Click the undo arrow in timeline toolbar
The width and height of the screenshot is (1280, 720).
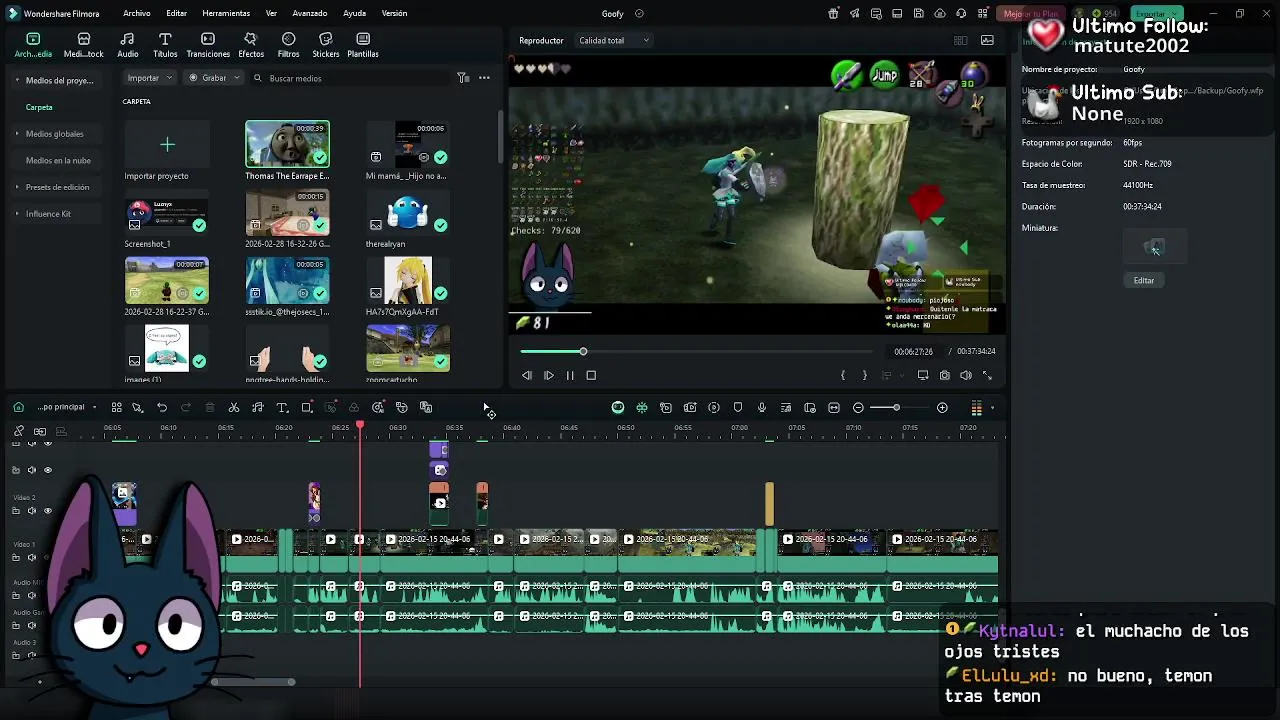(x=162, y=408)
